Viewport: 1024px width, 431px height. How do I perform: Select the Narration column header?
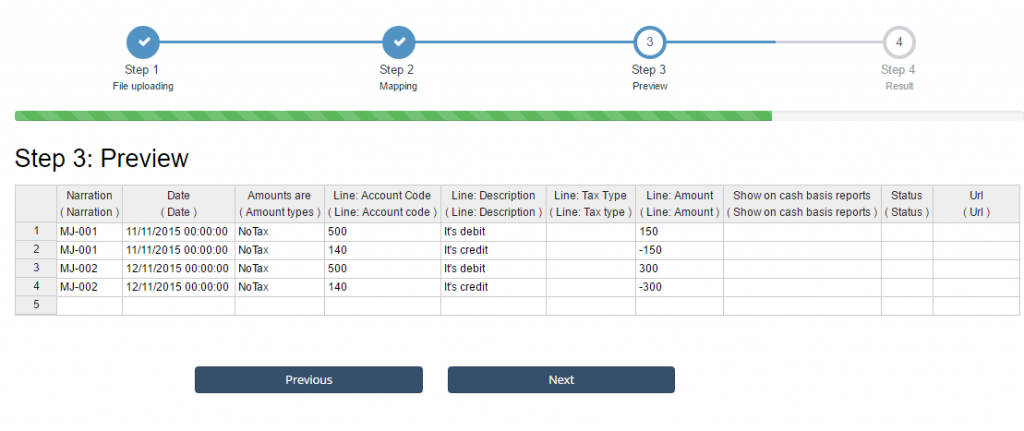(x=89, y=204)
